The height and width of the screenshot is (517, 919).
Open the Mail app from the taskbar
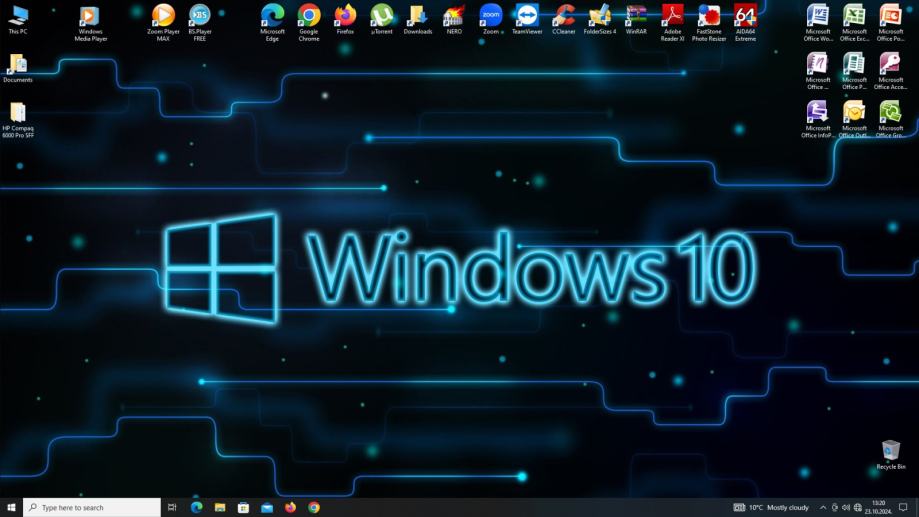(267, 508)
